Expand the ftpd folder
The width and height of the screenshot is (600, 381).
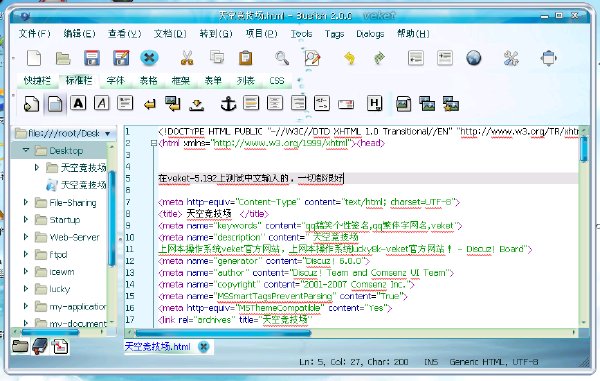(x=26, y=254)
